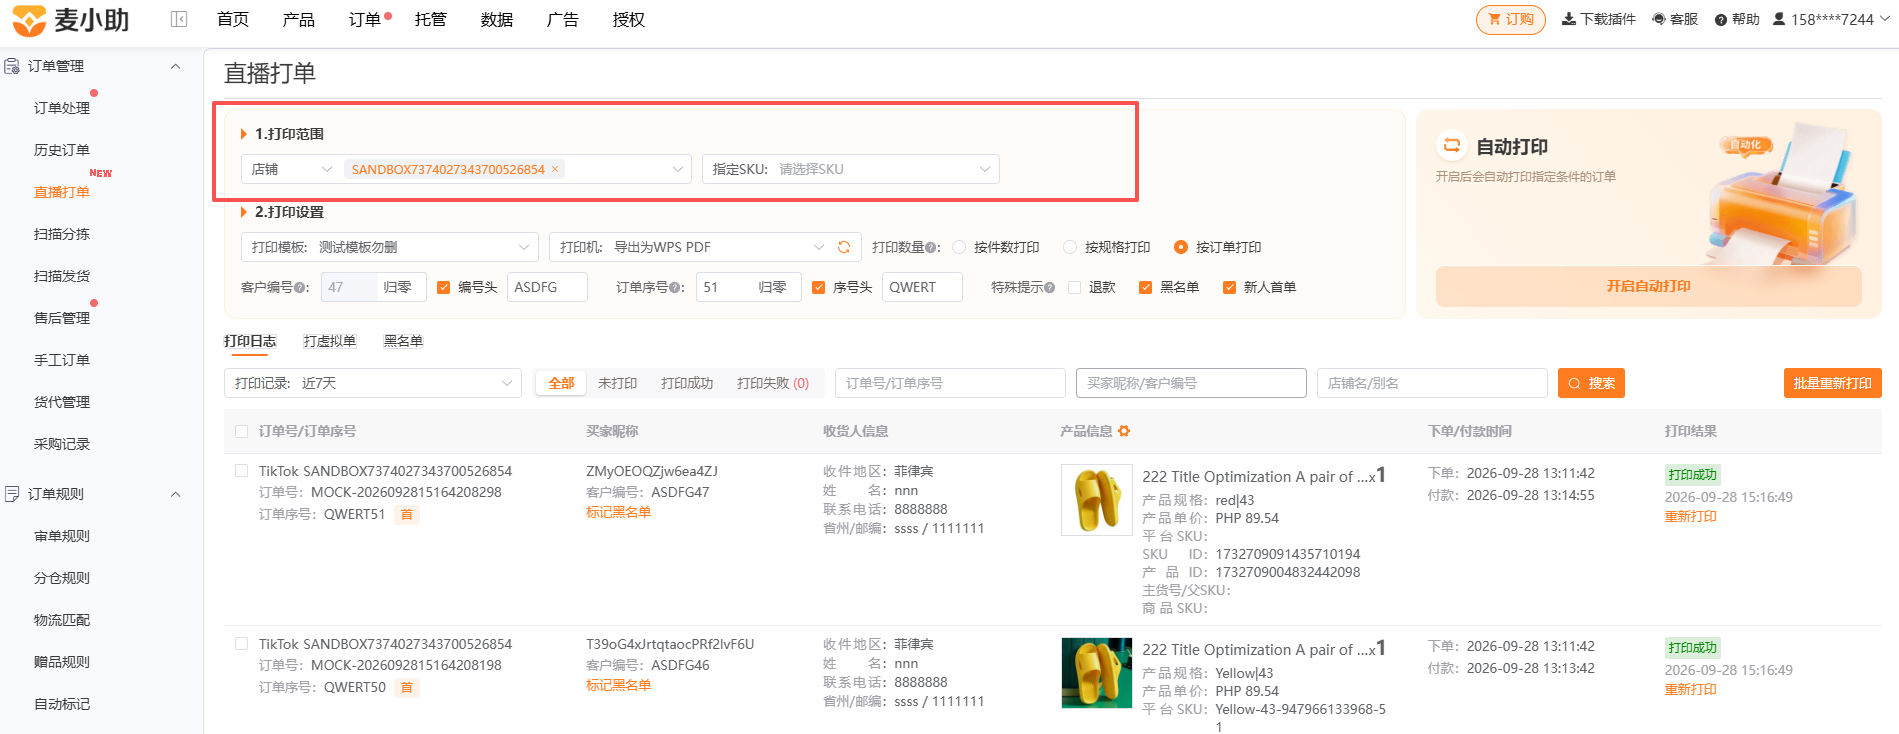Enable the 退款 checkbox
1899x734 pixels.
(x=1074, y=288)
